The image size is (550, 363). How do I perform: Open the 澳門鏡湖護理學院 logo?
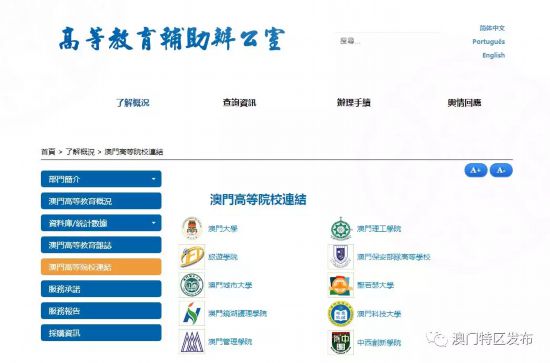[x=192, y=313]
